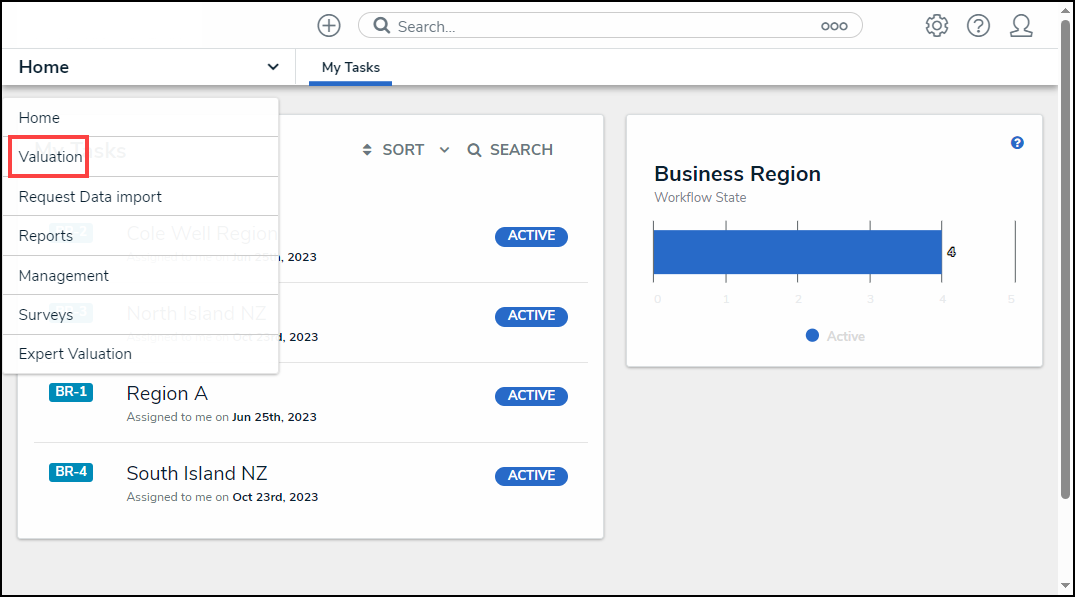1075x597 pixels.
Task: Open the South Island NZ task
Action: (197, 474)
